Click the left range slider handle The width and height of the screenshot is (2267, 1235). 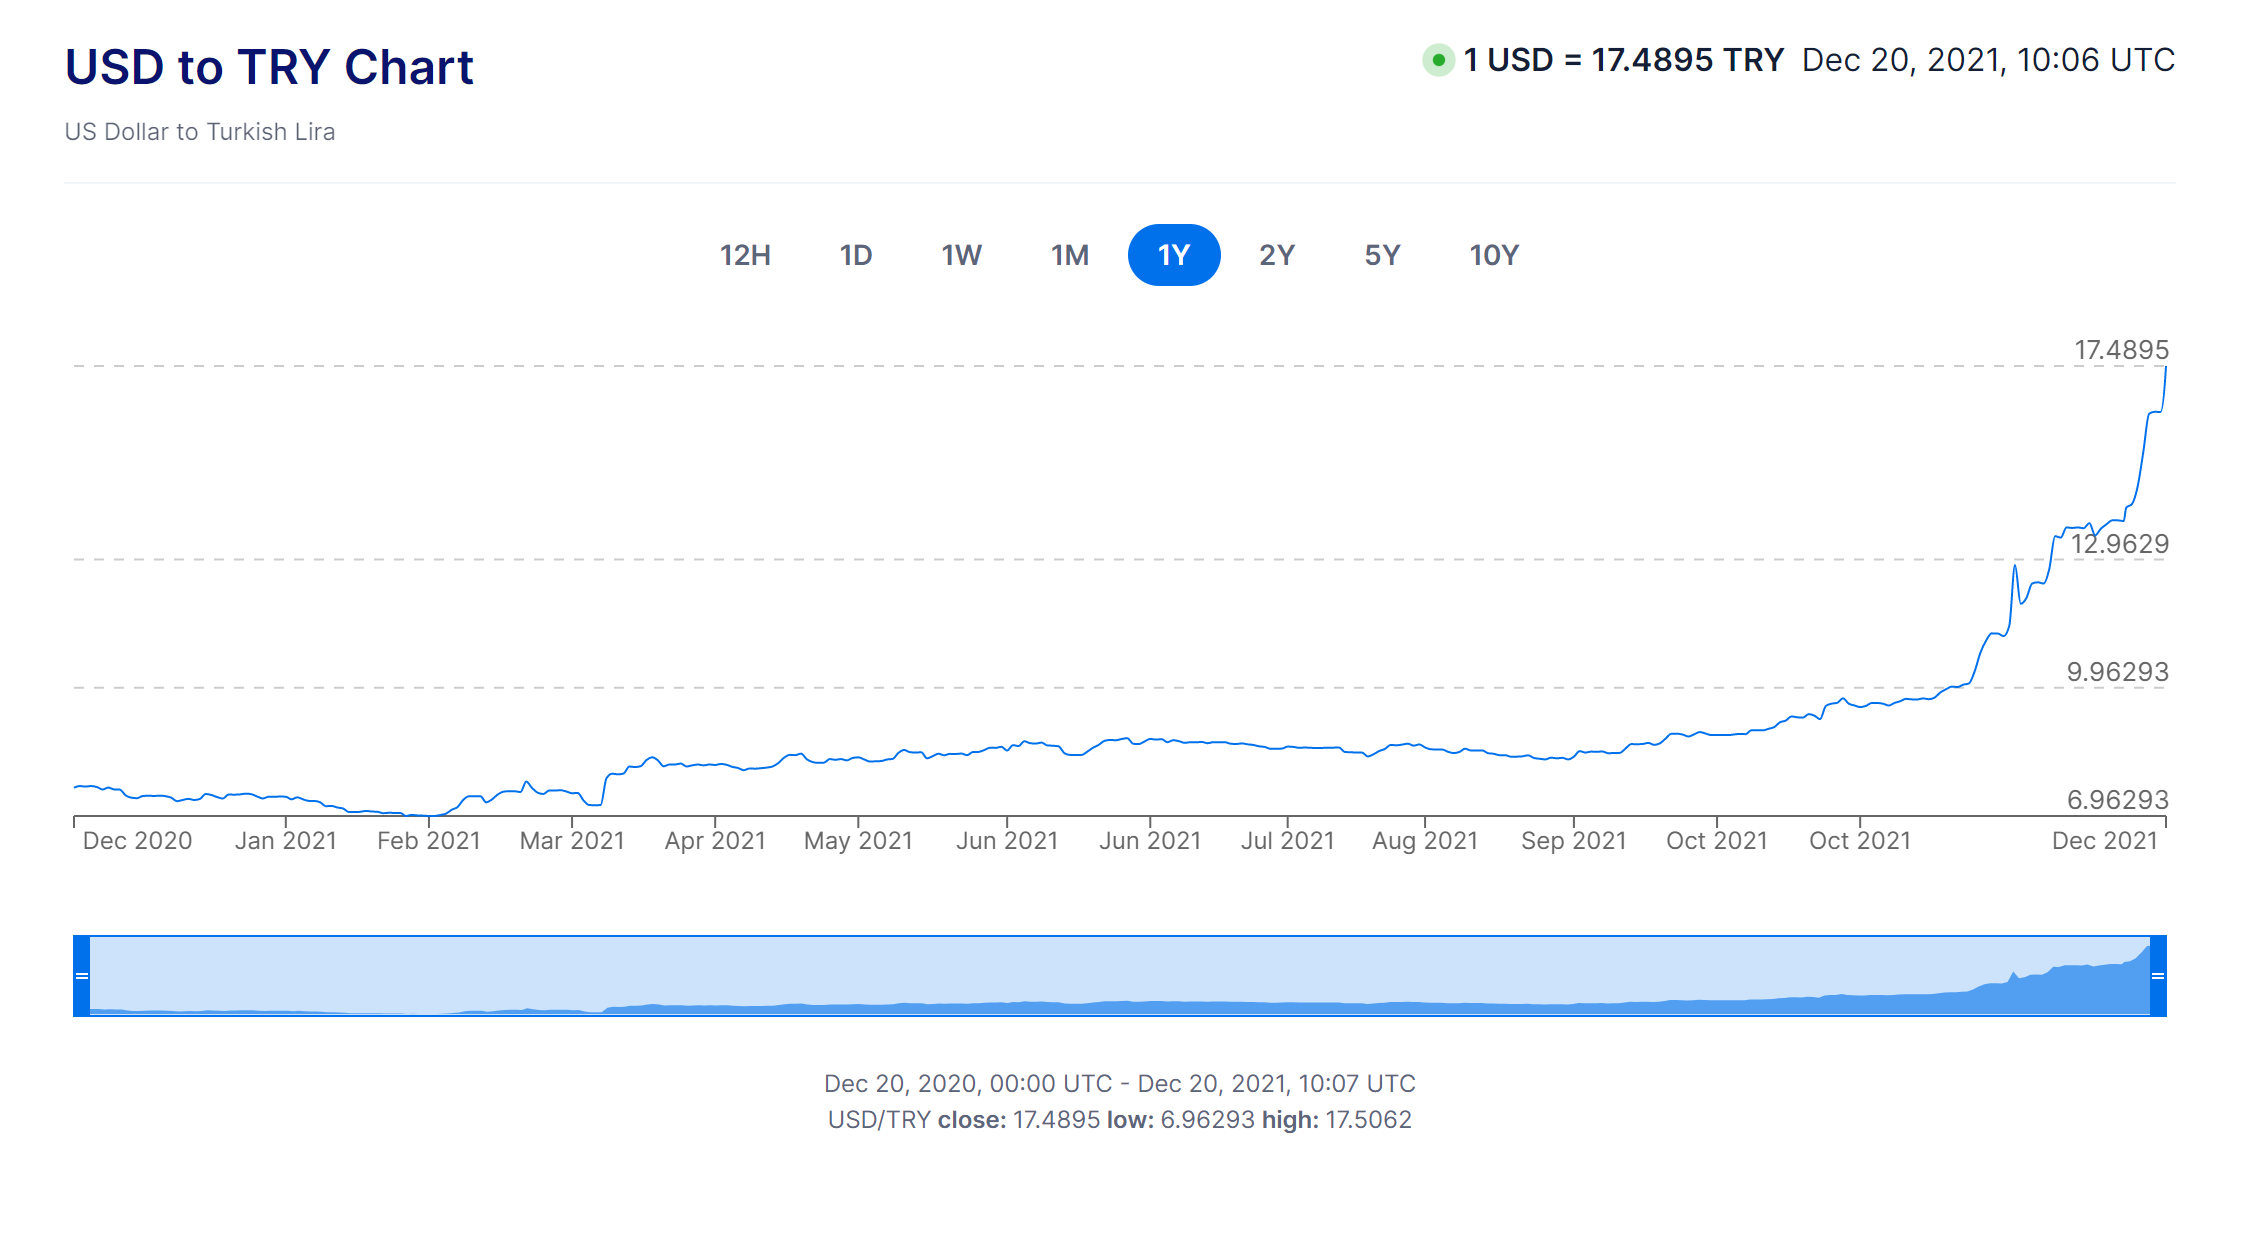[82, 975]
